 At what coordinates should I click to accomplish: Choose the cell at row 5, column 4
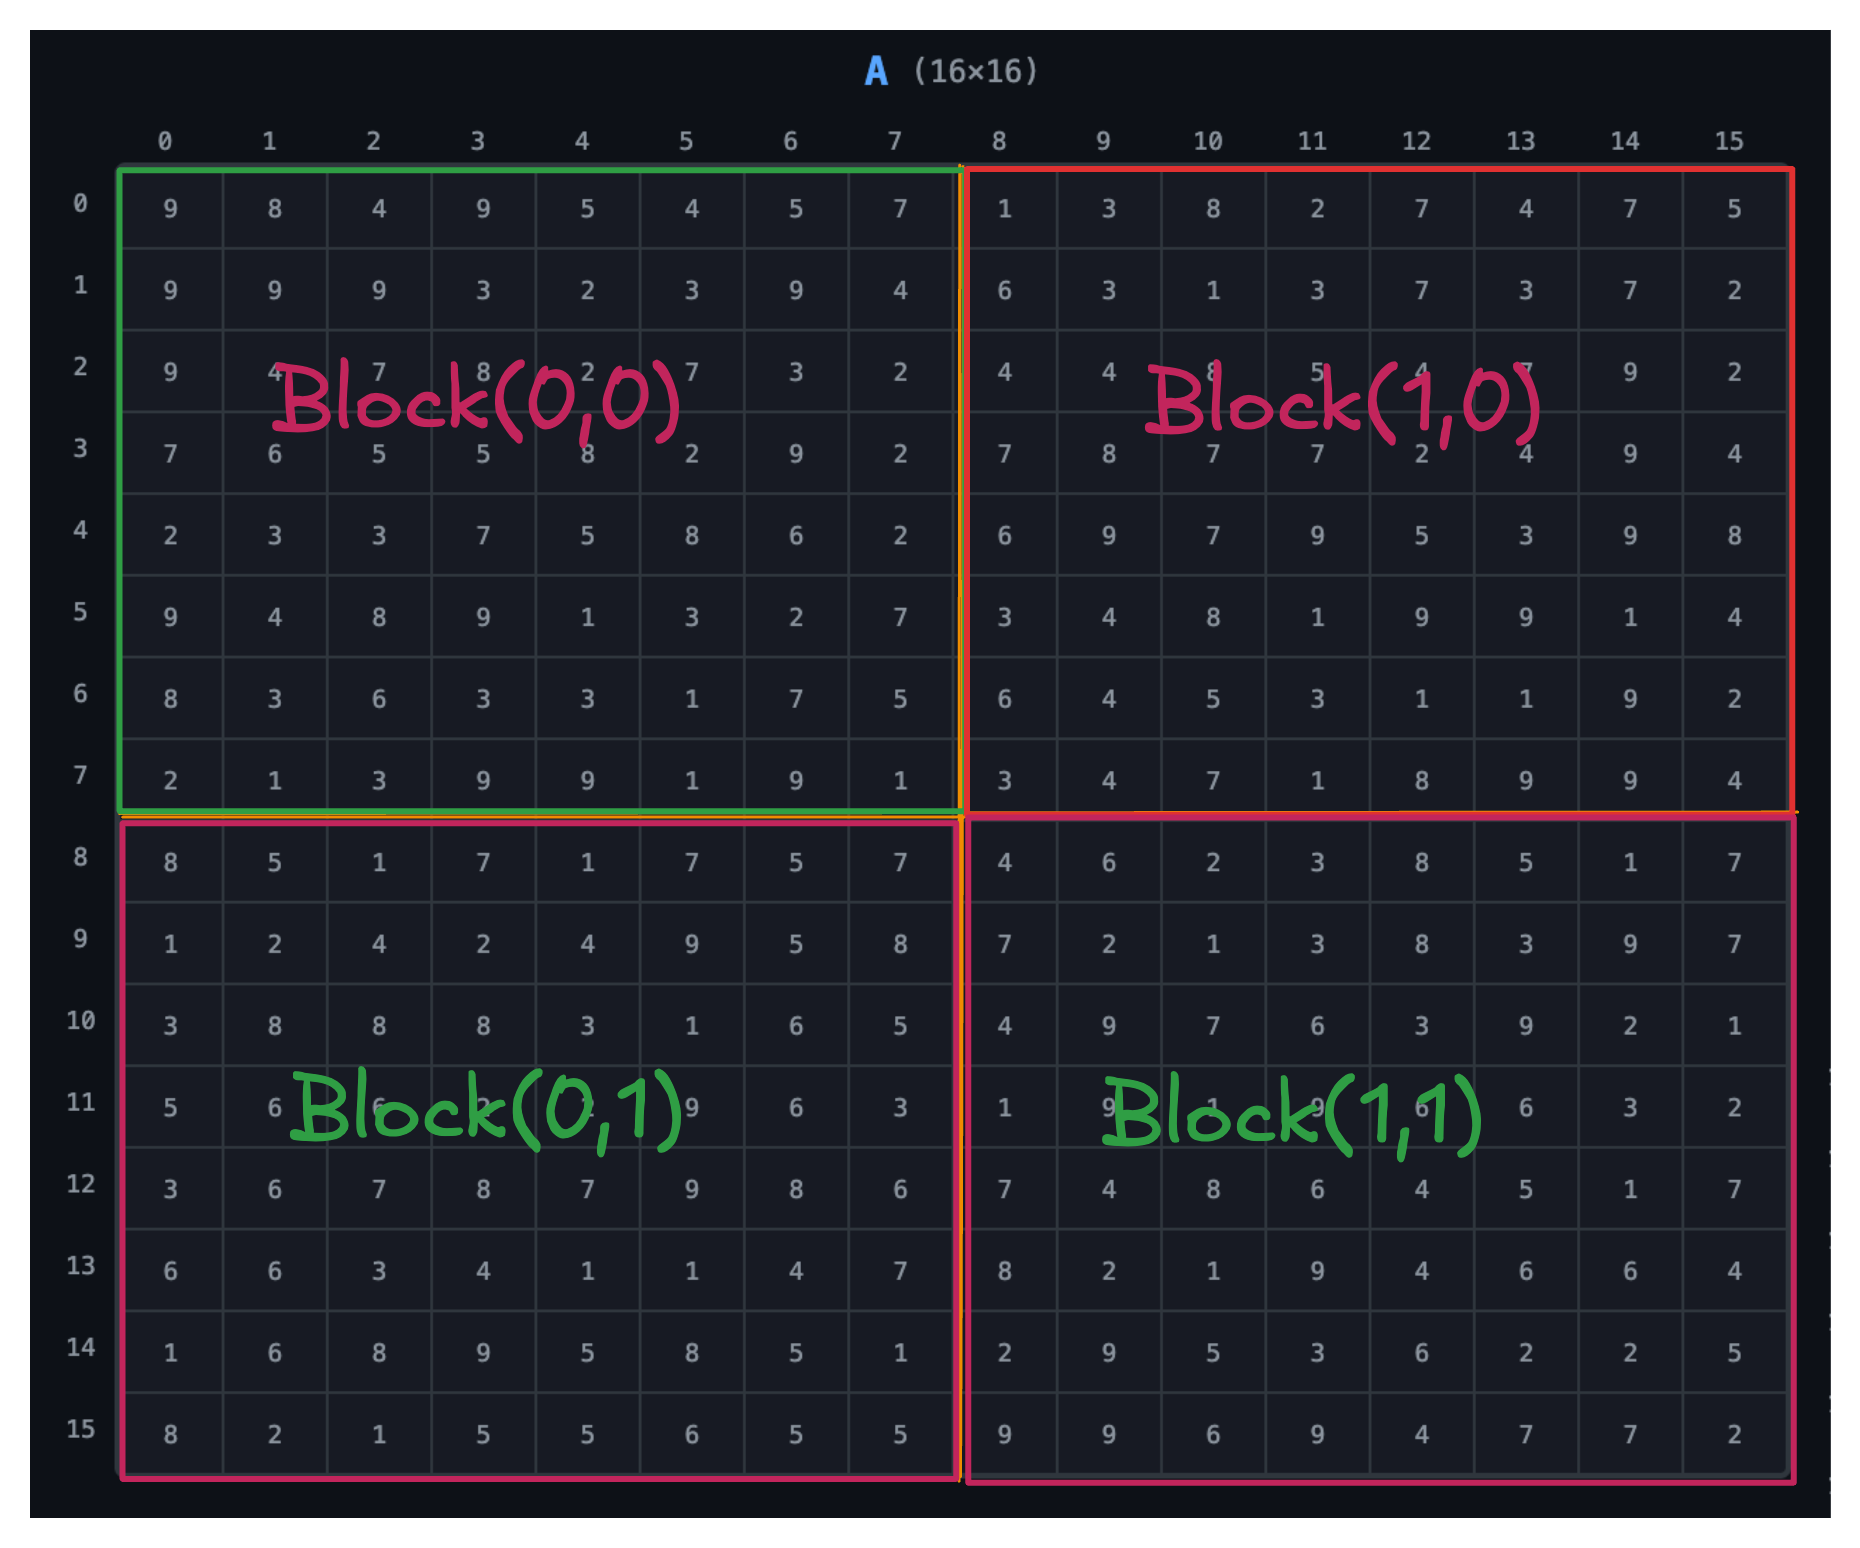pyautogui.click(x=587, y=617)
